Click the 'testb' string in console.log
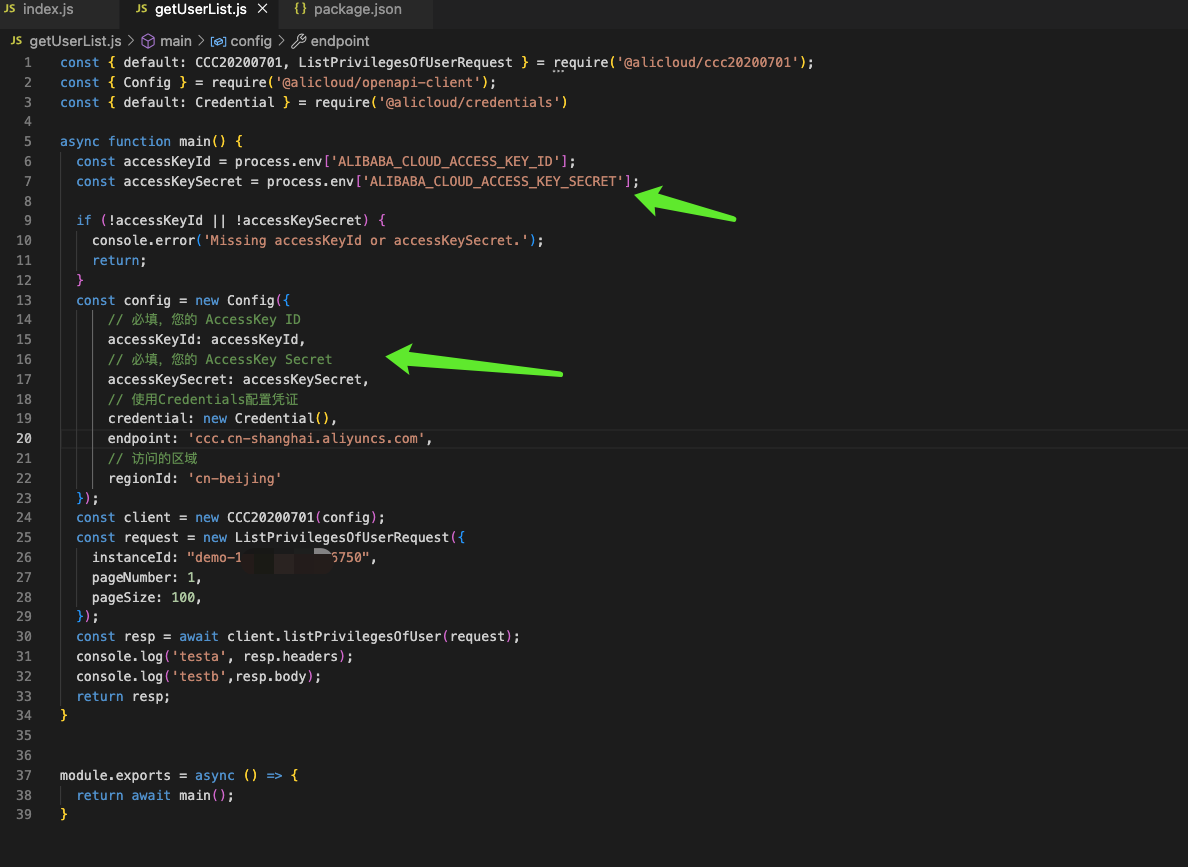1188x867 pixels. point(199,676)
